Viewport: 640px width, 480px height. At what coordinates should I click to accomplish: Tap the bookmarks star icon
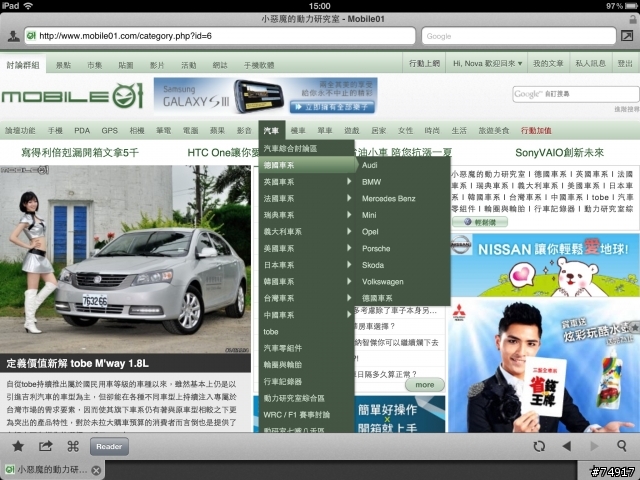[x=17, y=446]
